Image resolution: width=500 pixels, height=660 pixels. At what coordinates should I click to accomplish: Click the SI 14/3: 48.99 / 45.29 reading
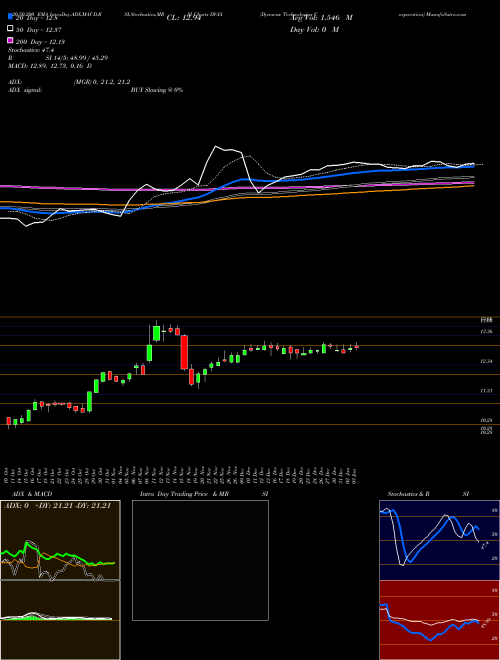point(77,58)
